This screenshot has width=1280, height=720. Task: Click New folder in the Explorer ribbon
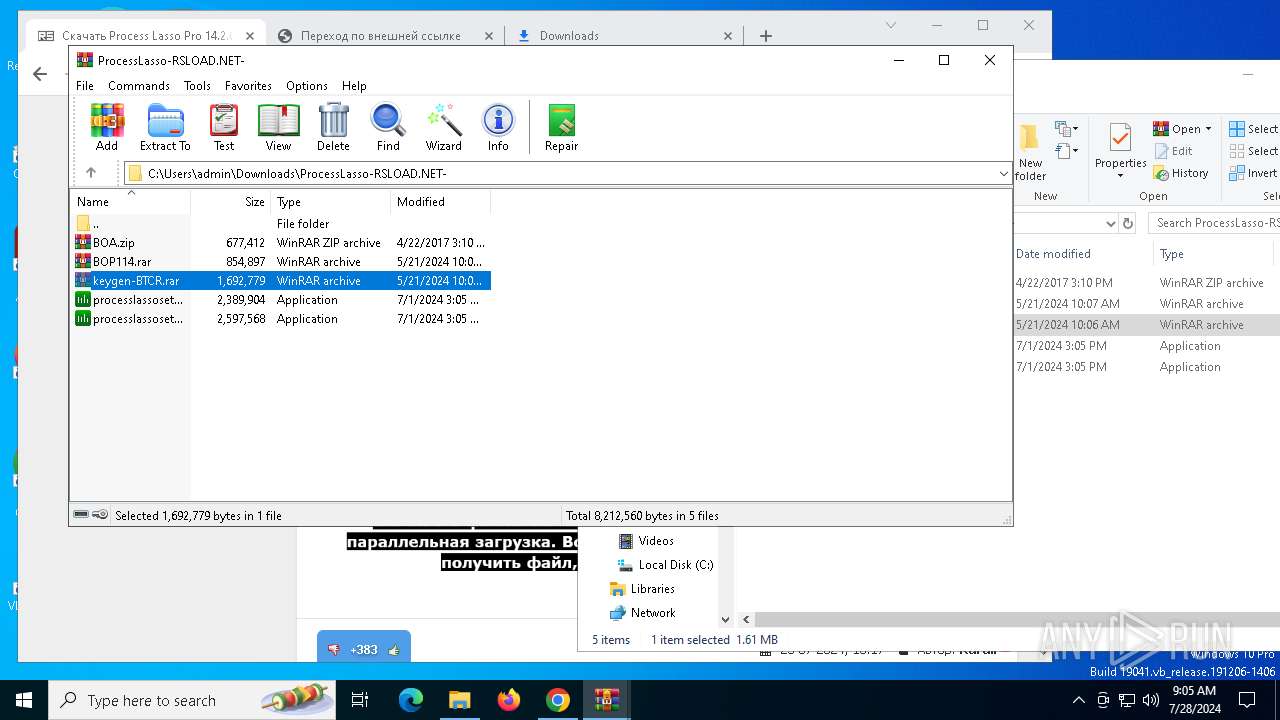[x=1031, y=150]
